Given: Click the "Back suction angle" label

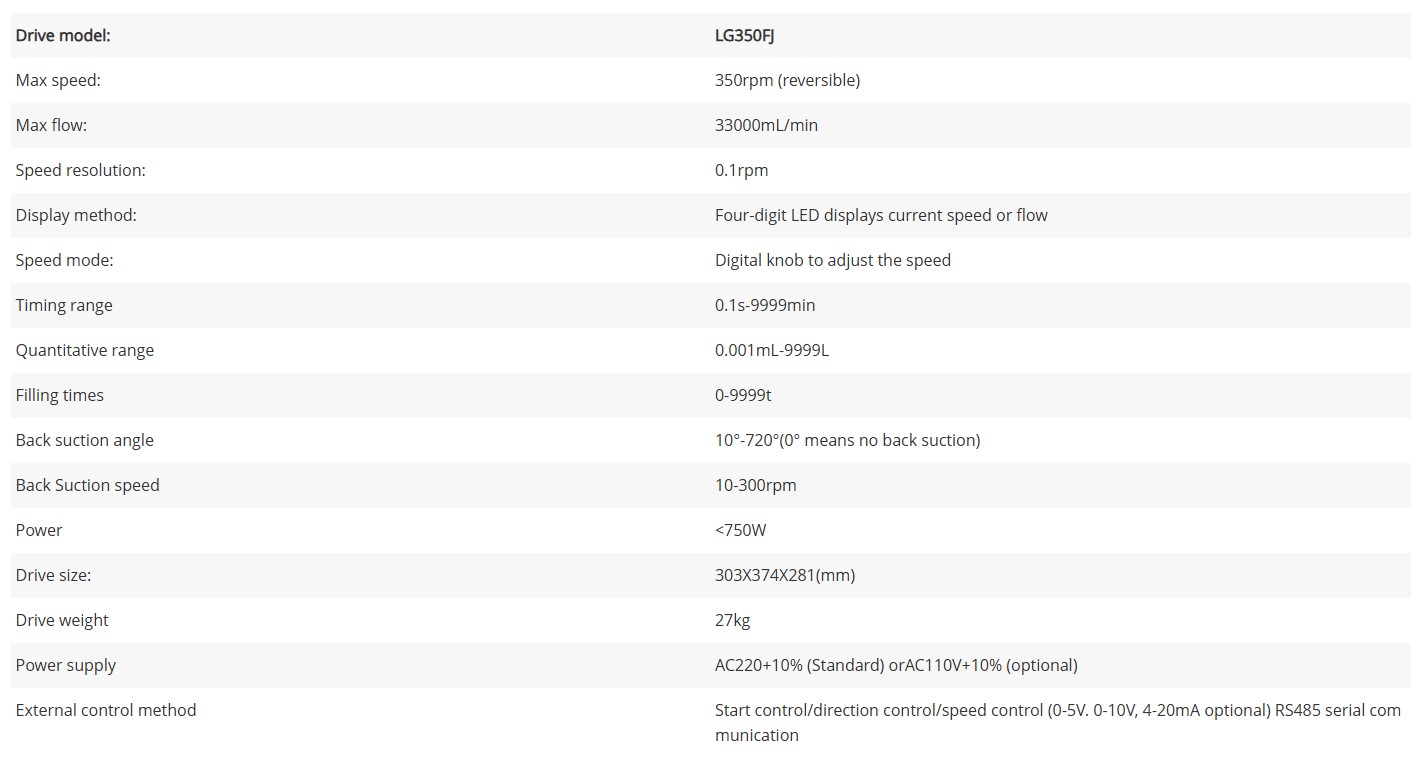Looking at the screenshot, I should [84, 440].
